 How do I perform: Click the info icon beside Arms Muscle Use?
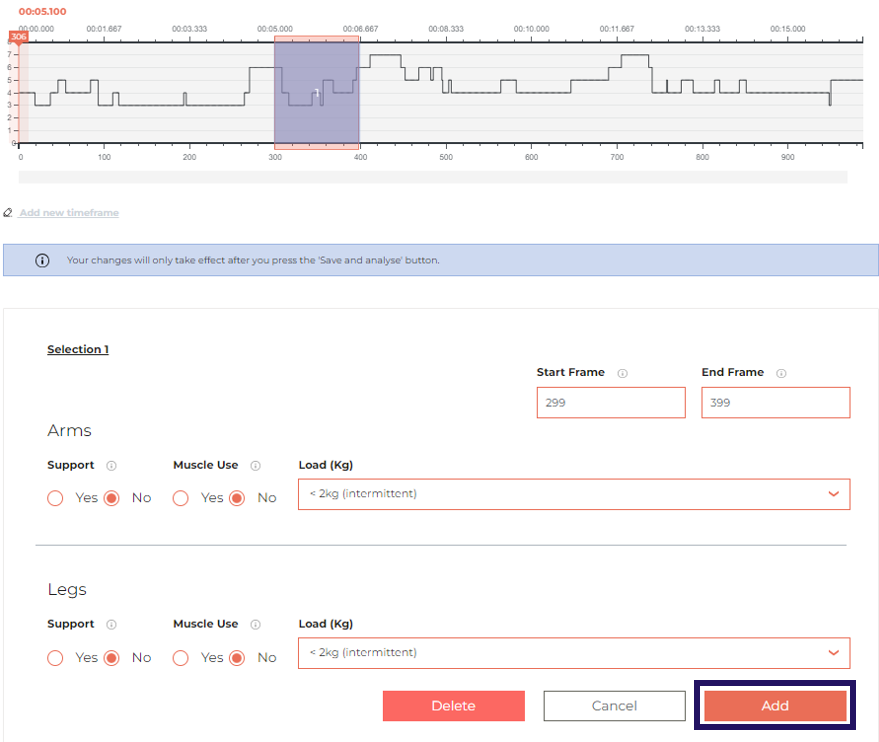(x=255, y=465)
